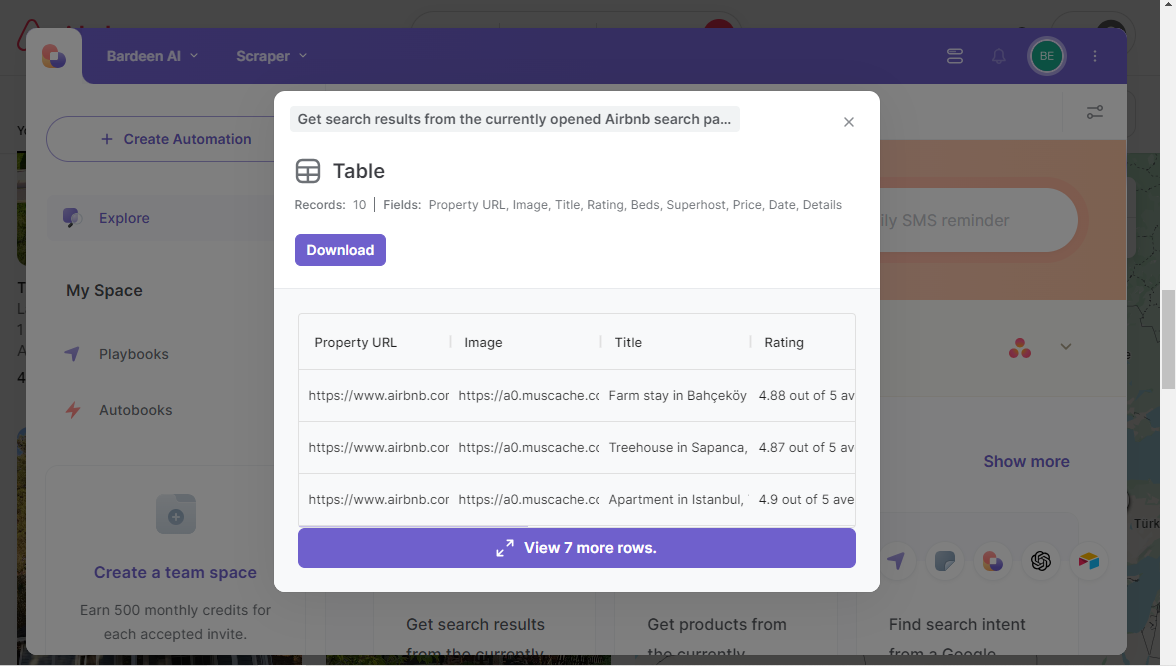The image size is (1176, 666).
Task: Click the 4.87 out of 5 rating cell
Action: pos(806,448)
